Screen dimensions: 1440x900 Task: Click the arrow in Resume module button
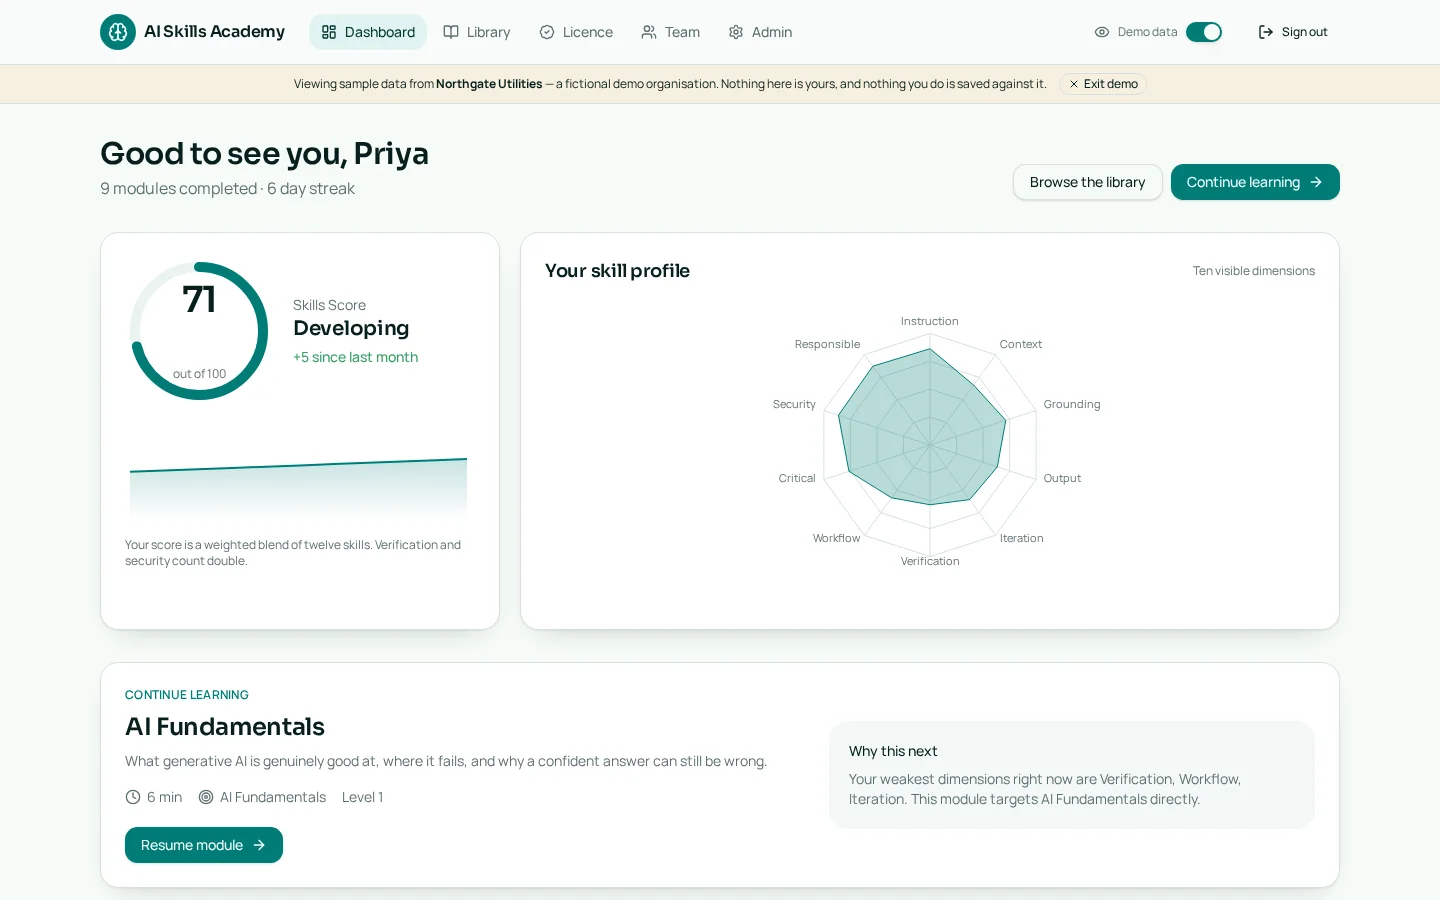[259, 845]
